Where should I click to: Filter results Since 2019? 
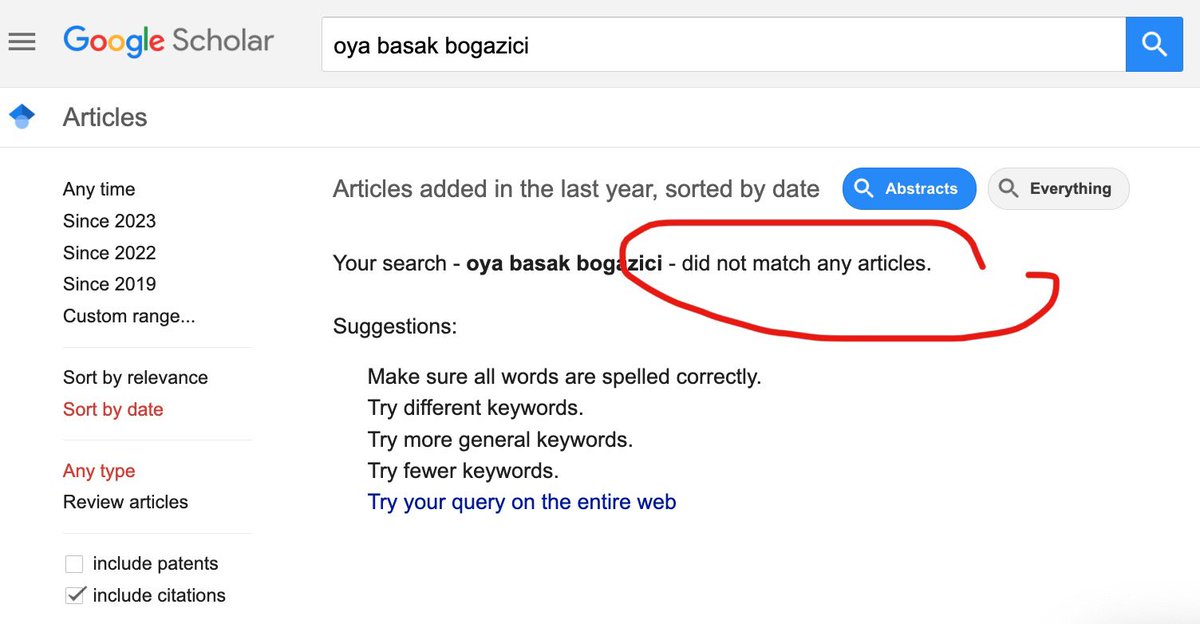[109, 284]
